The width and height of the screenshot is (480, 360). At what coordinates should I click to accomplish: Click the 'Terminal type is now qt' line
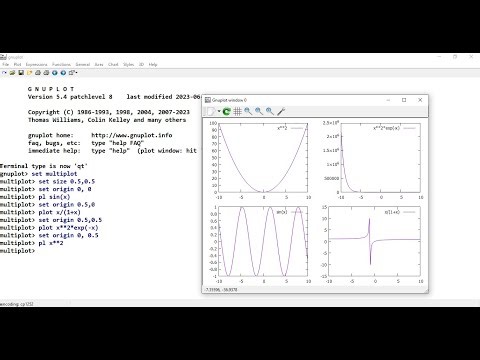click(x=44, y=166)
